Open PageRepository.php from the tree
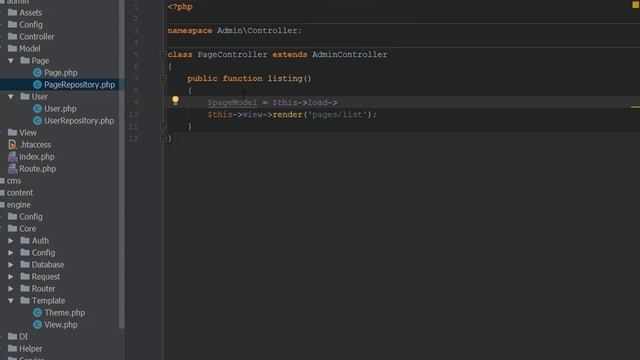 click(80, 84)
